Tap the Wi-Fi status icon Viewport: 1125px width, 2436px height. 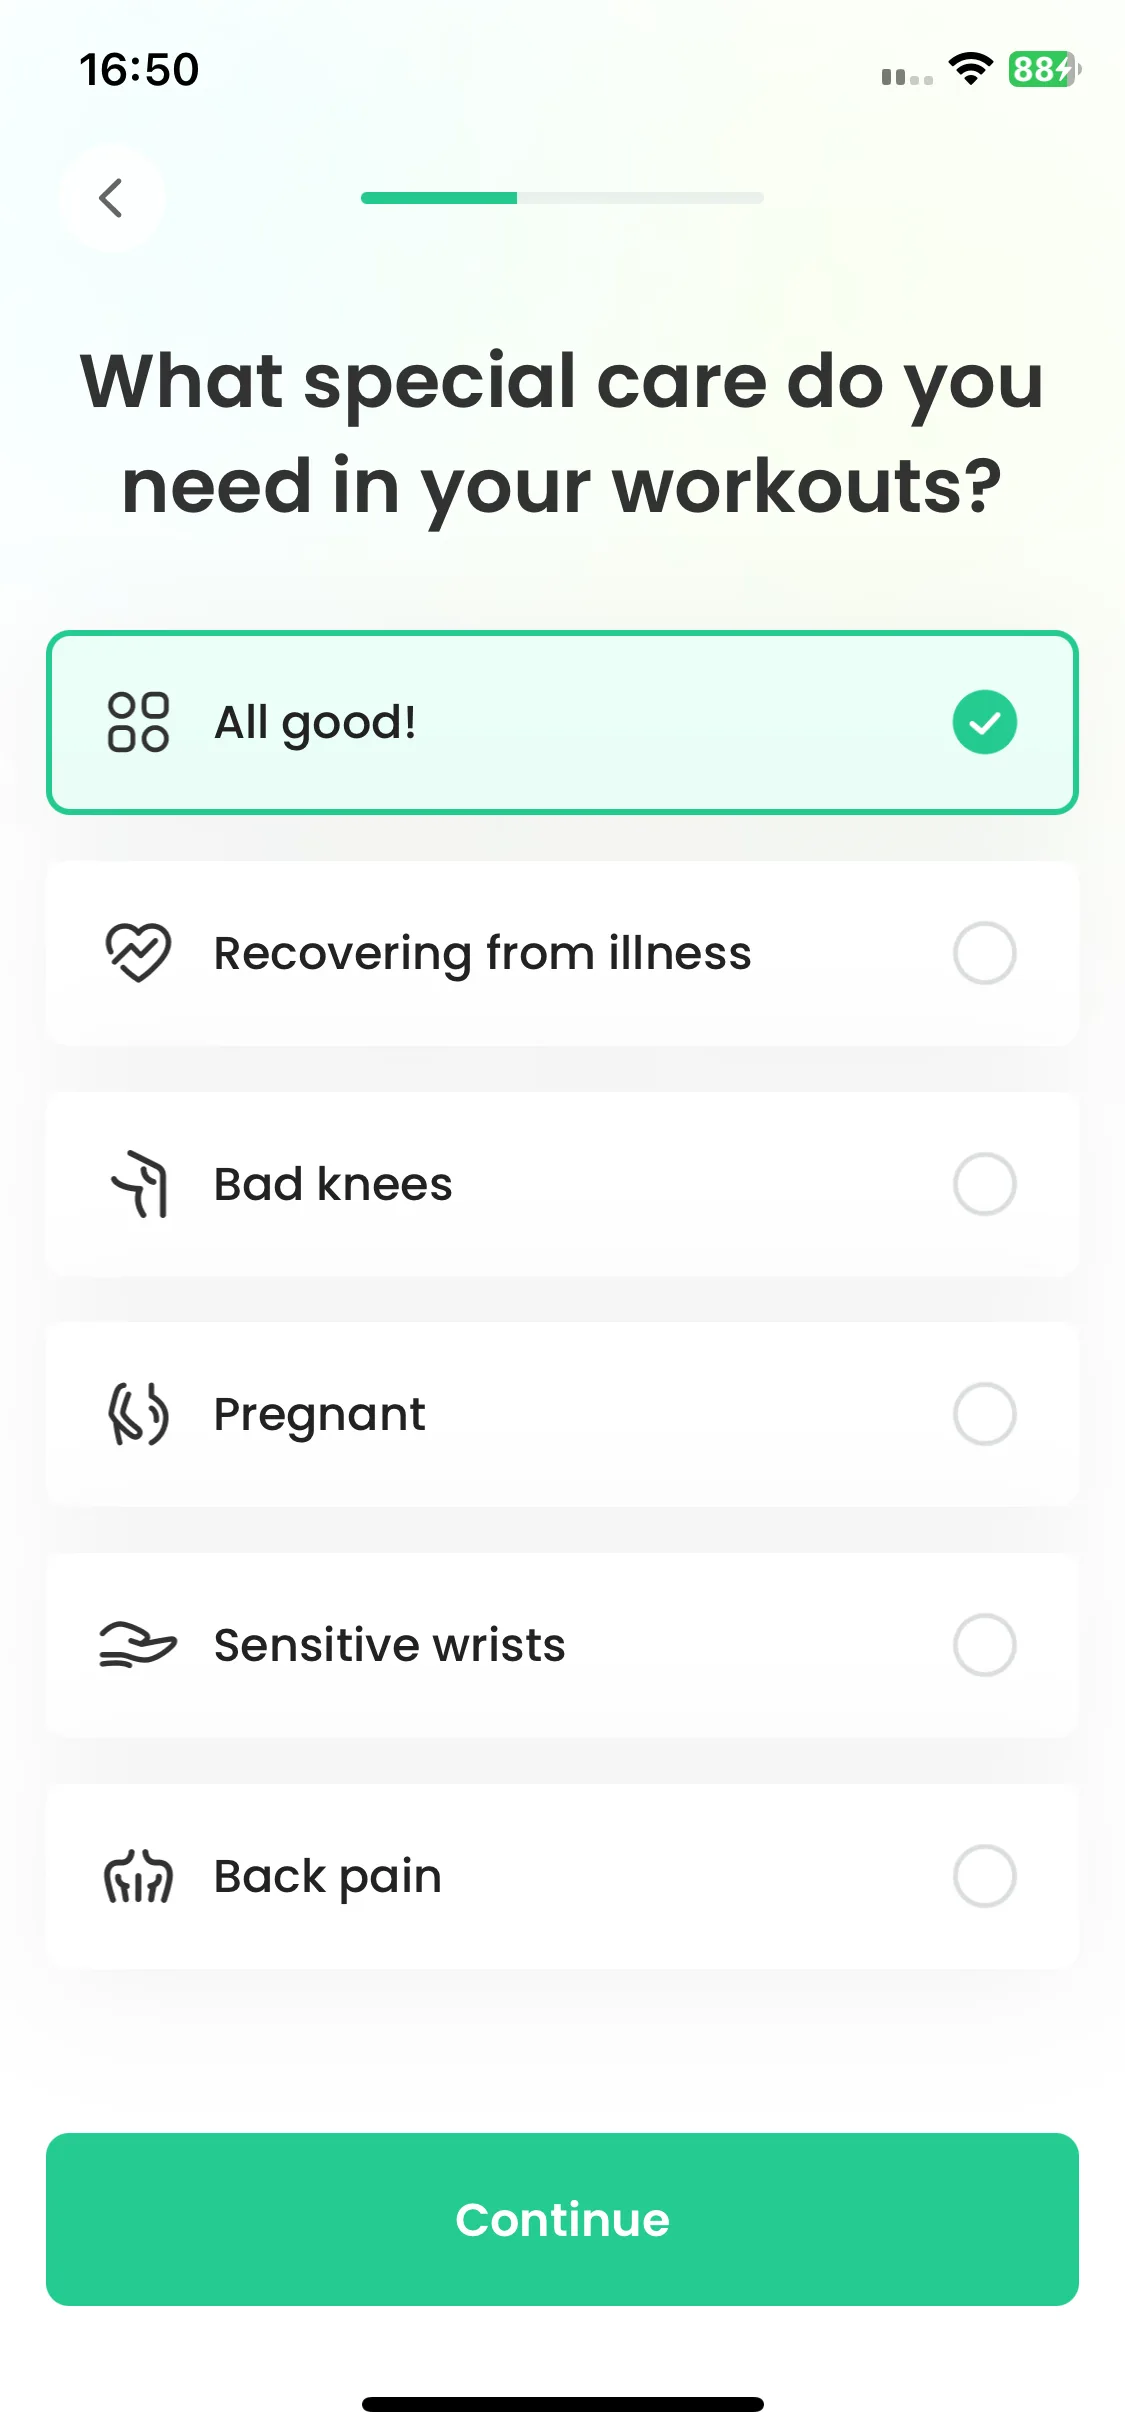click(x=969, y=69)
